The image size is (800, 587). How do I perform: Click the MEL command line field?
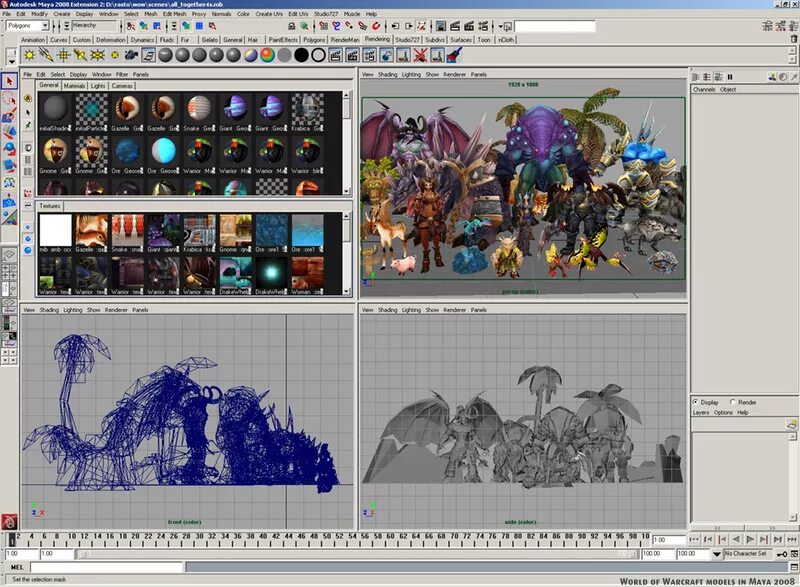point(107,567)
